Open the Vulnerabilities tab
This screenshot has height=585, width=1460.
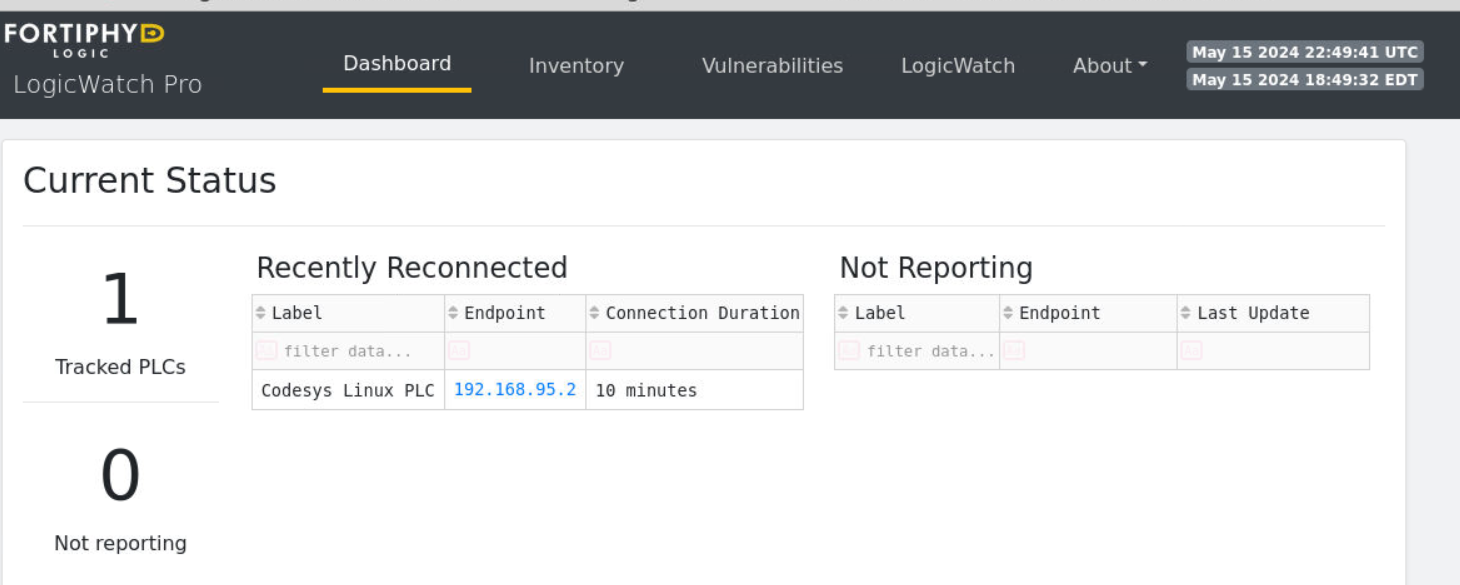tap(772, 66)
